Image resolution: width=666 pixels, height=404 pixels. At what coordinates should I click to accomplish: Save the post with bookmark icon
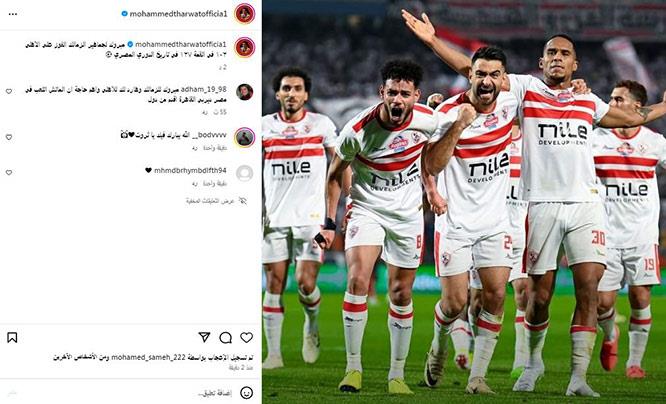[x=12, y=338]
